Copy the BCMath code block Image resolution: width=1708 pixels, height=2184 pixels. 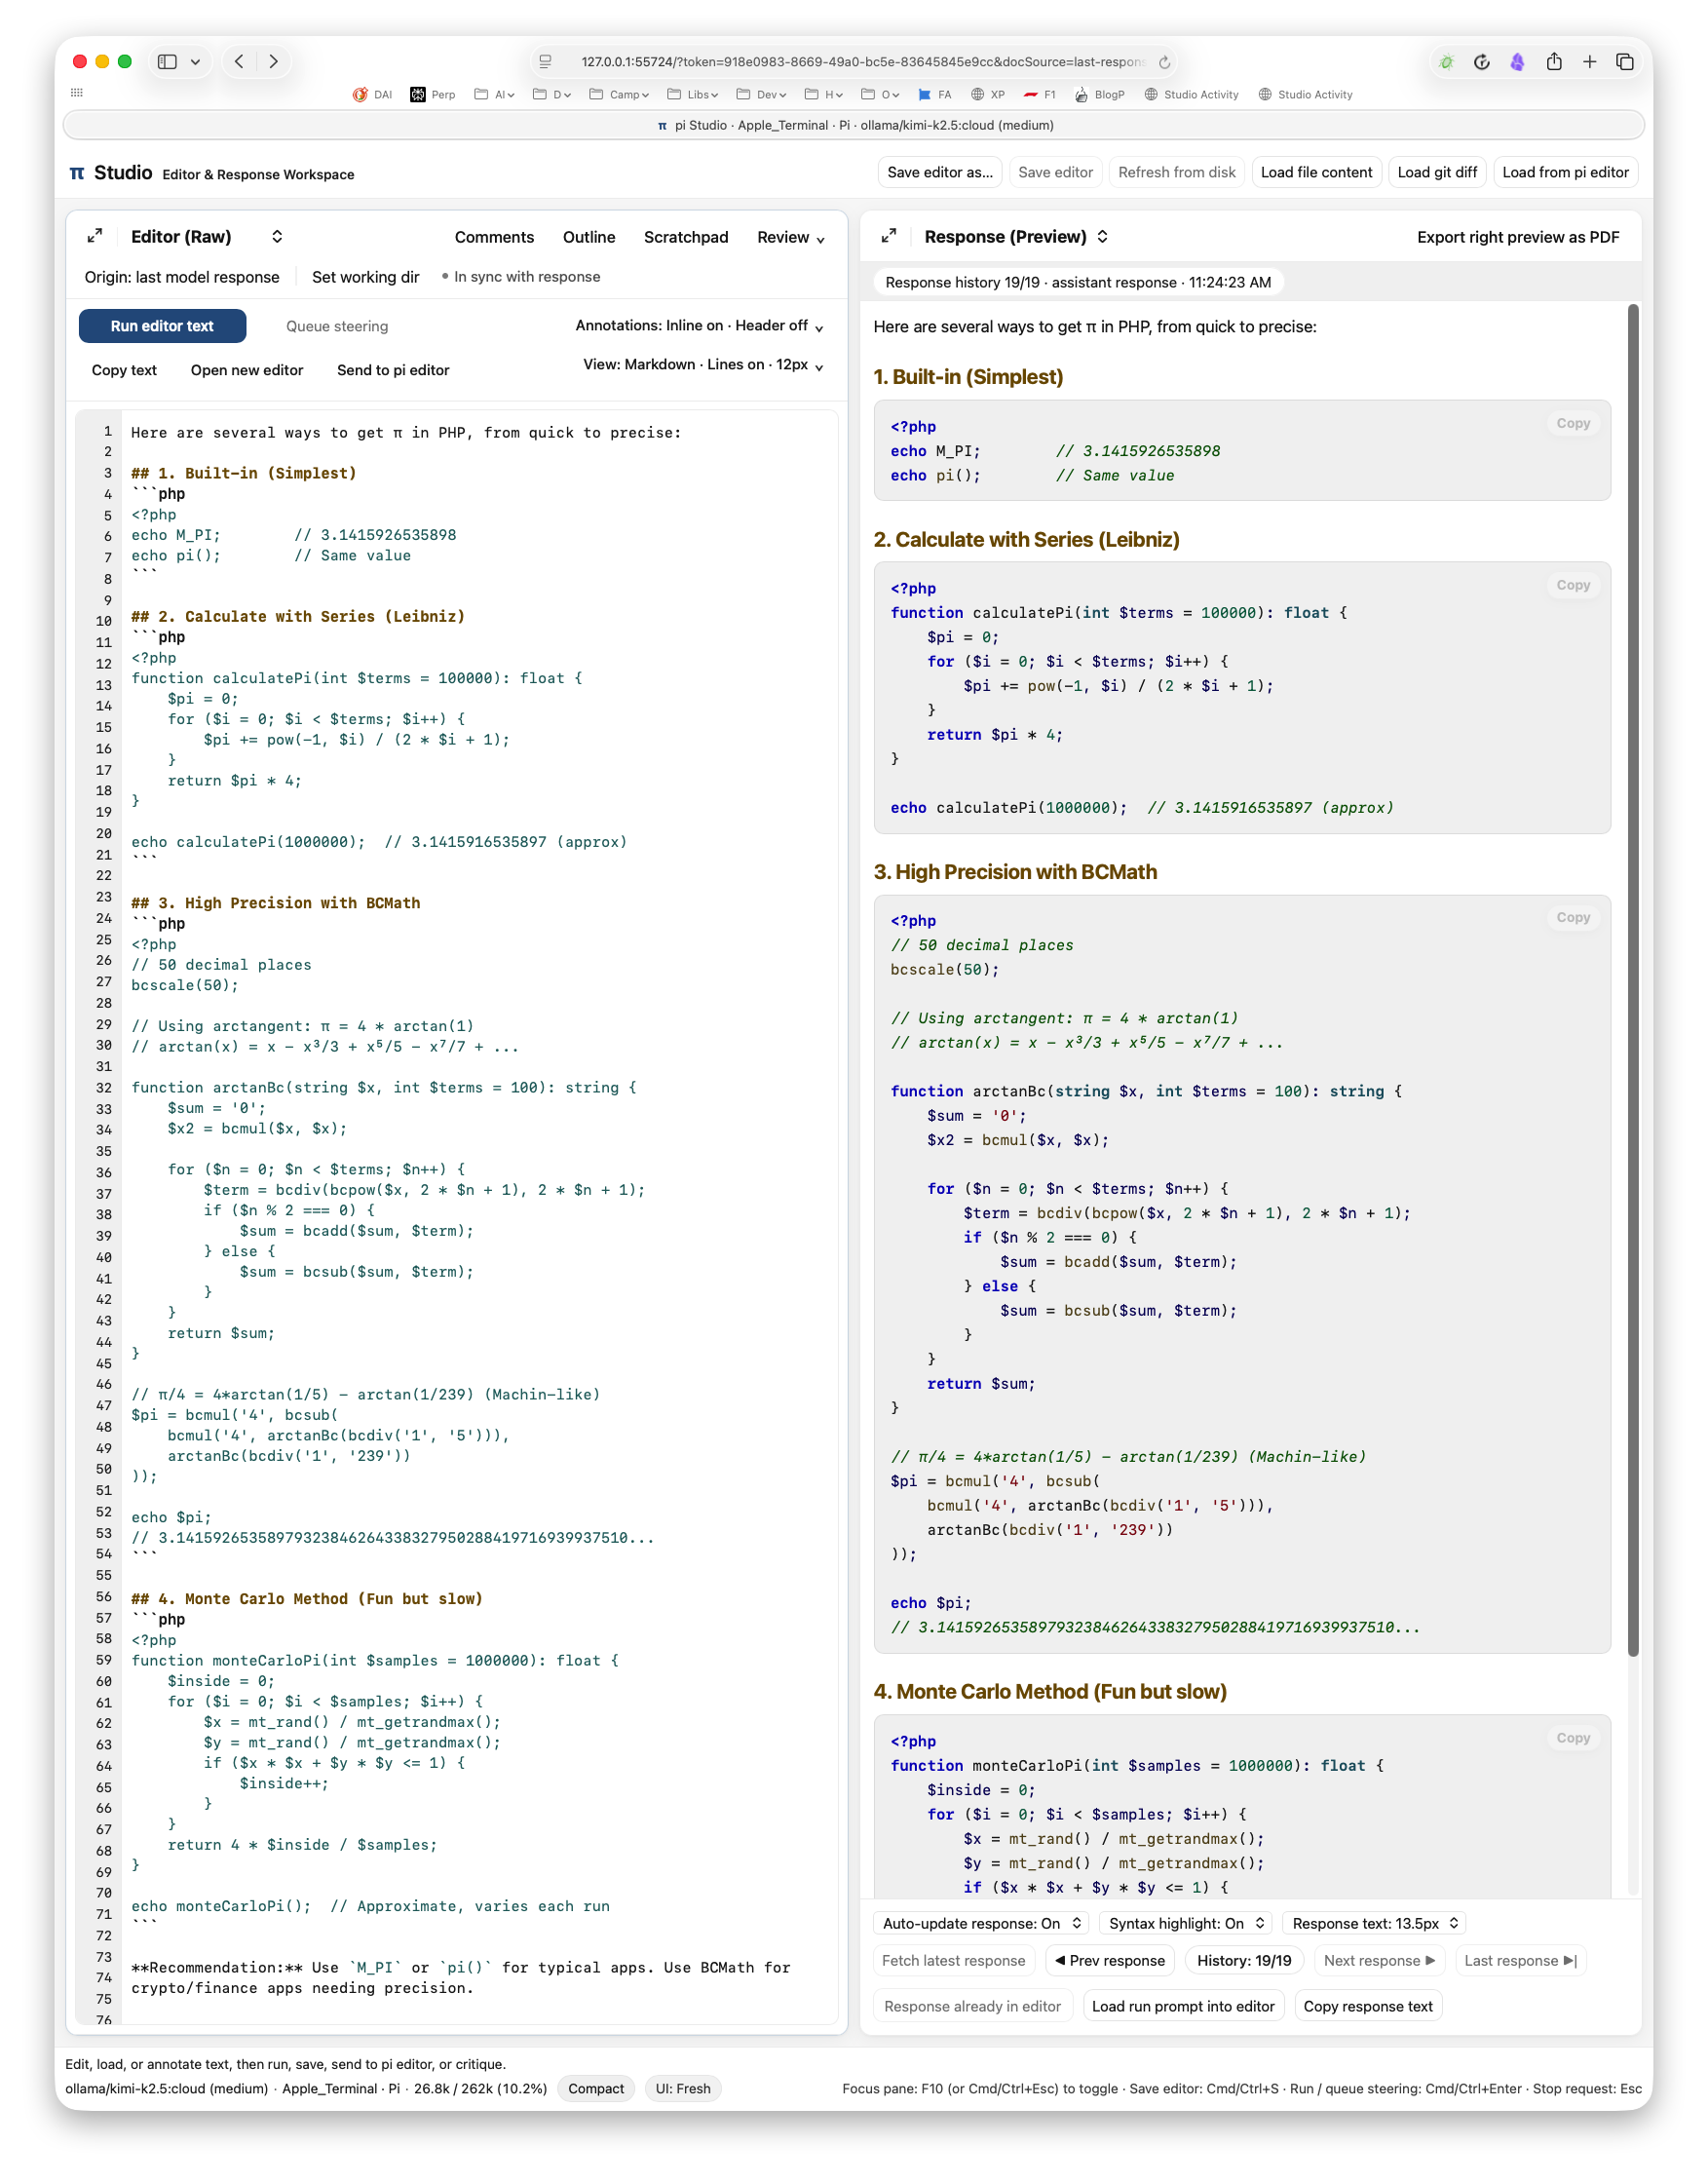click(1572, 917)
